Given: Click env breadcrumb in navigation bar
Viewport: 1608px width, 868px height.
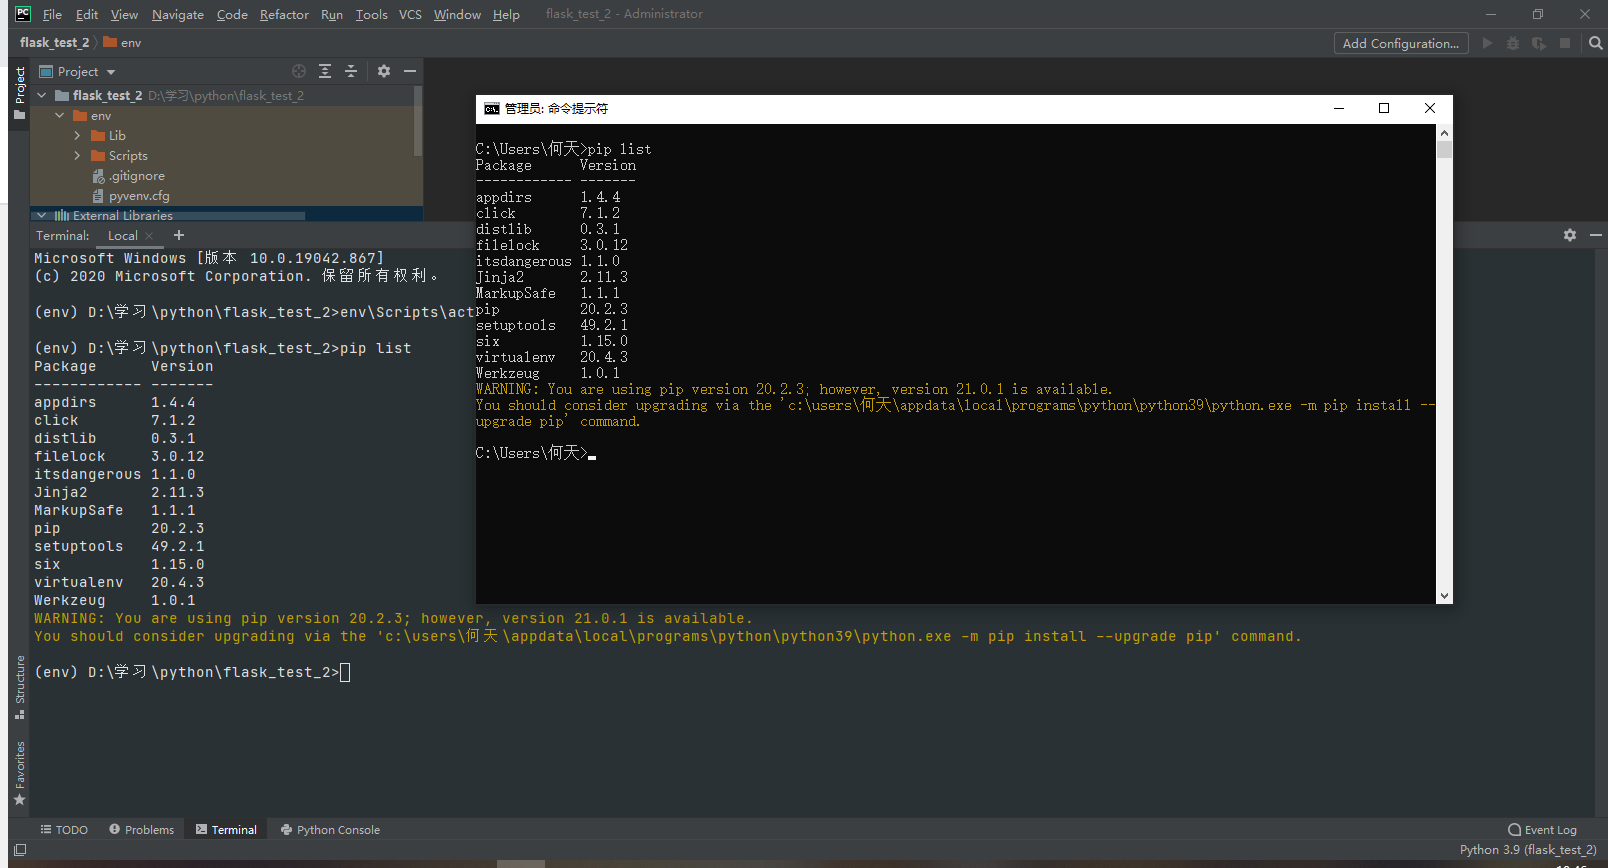Looking at the screenshot, I should coord(122,43).
